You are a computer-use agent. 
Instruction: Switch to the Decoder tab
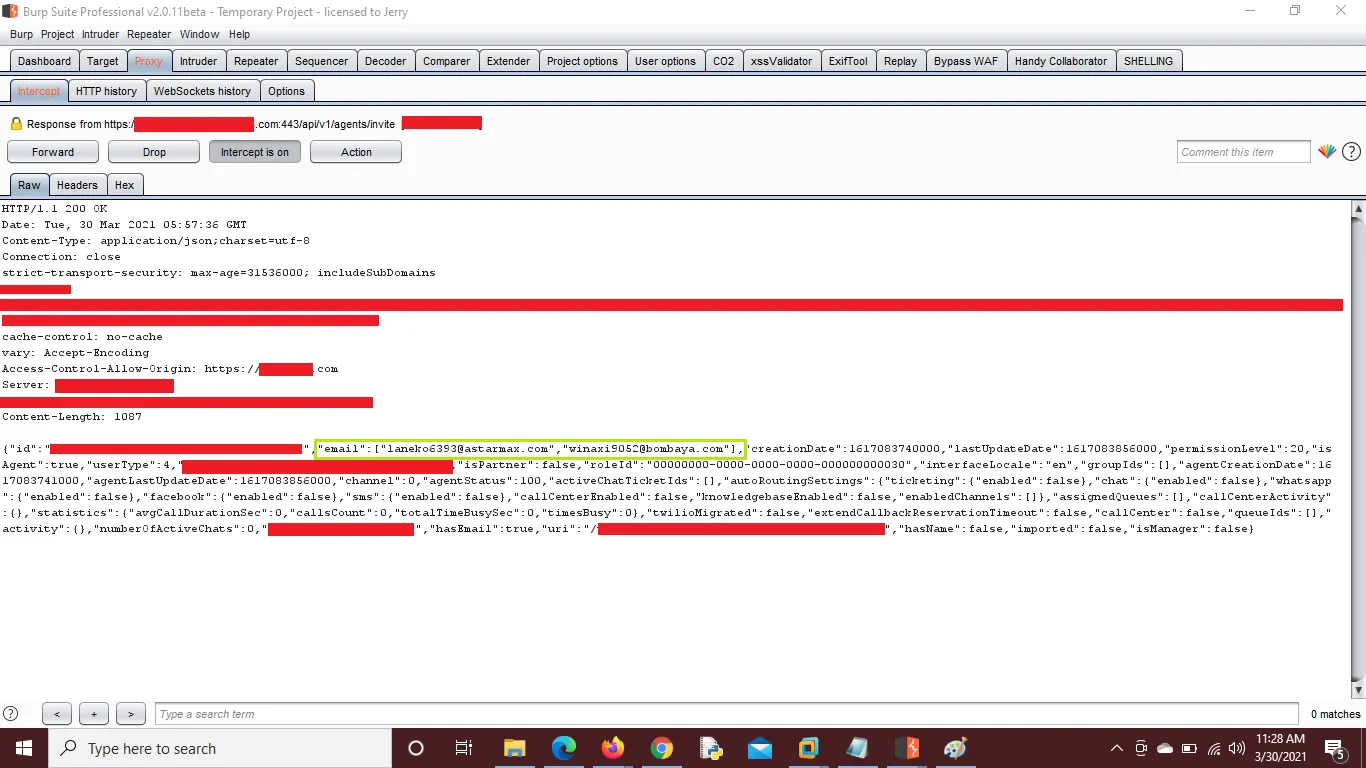coord(385,61)
